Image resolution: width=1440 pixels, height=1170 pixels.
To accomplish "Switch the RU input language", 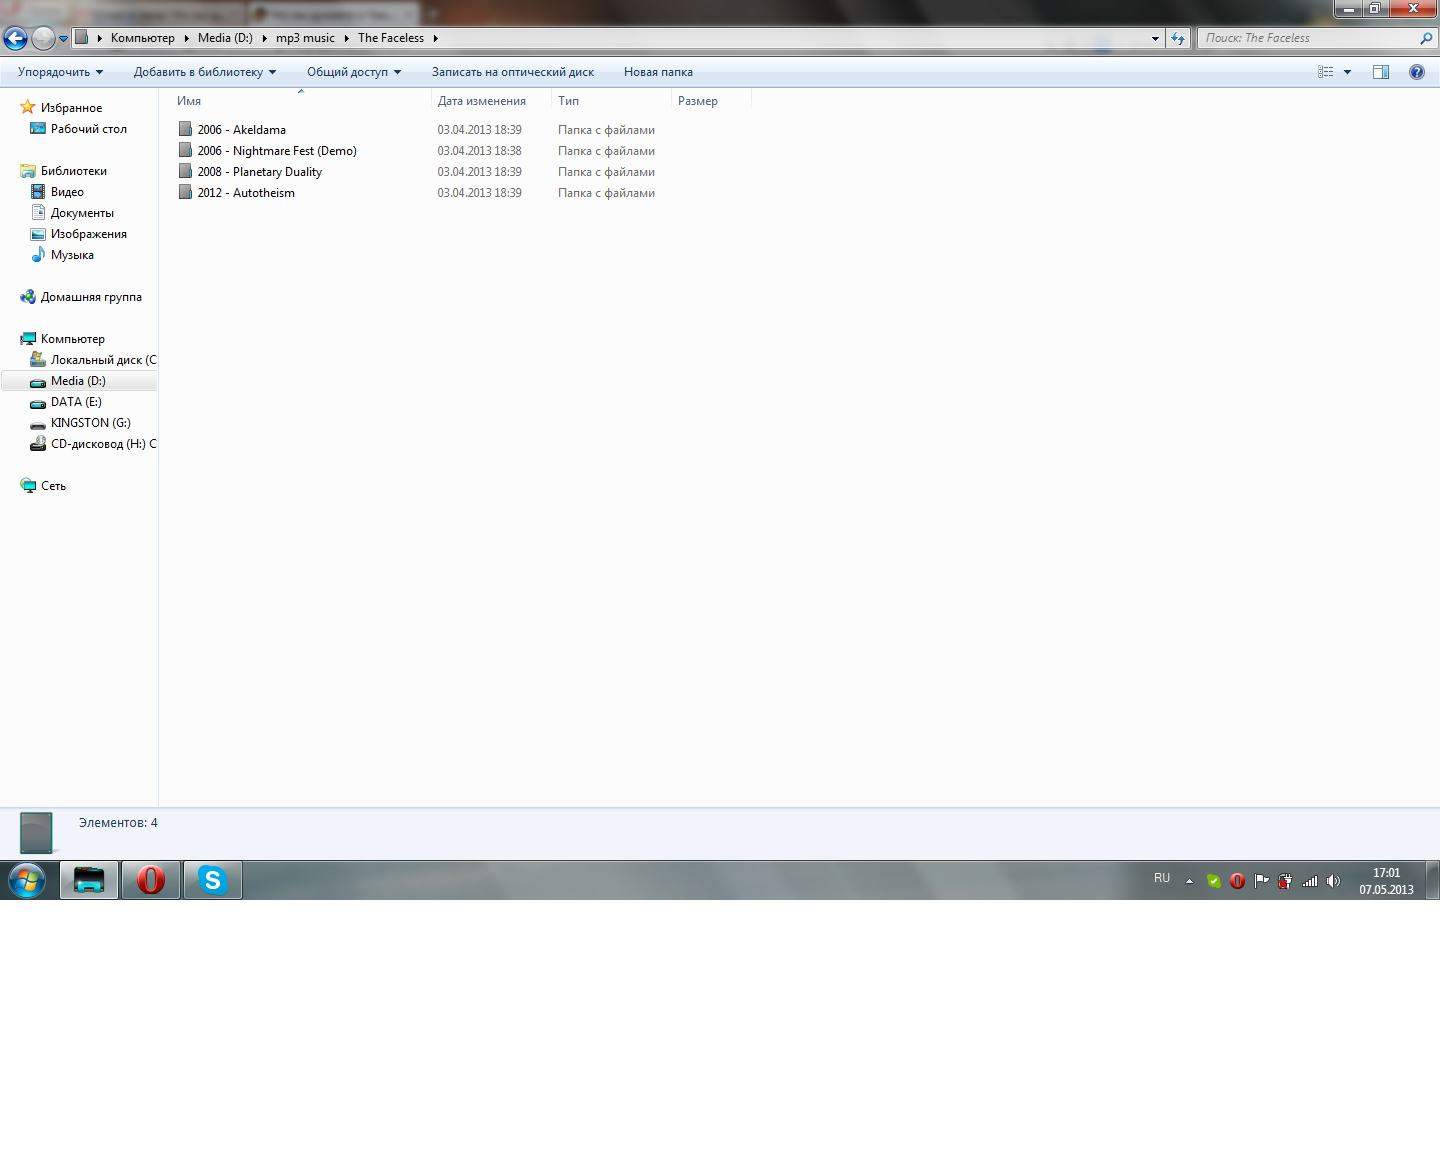I will coord(1162,878).
